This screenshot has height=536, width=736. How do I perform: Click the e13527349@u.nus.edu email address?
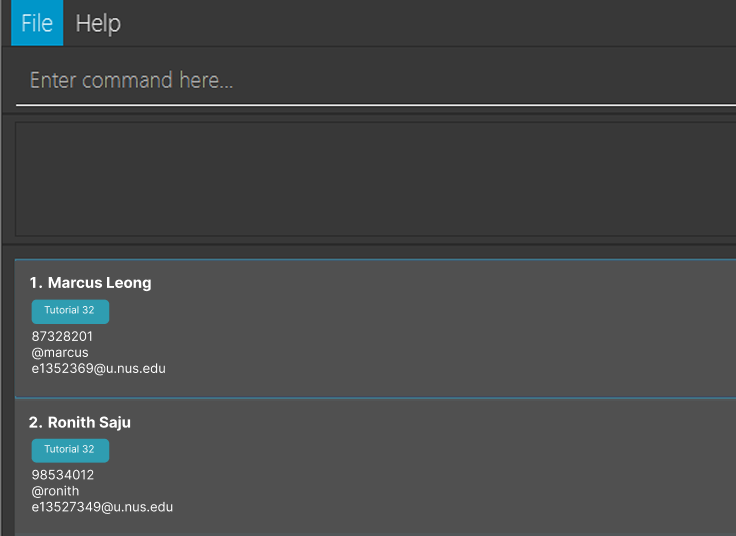tap(102, 507)
